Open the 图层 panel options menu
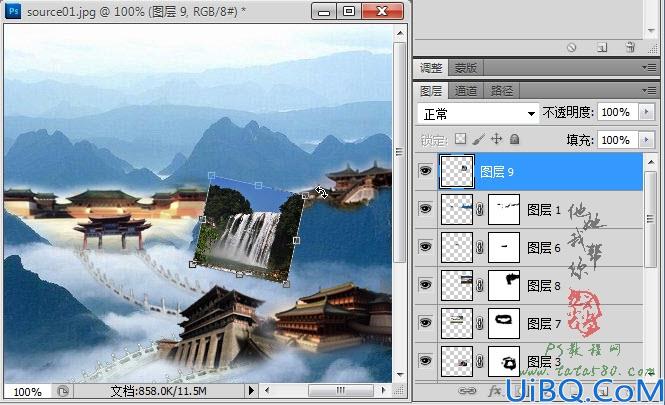 [649, 90]
